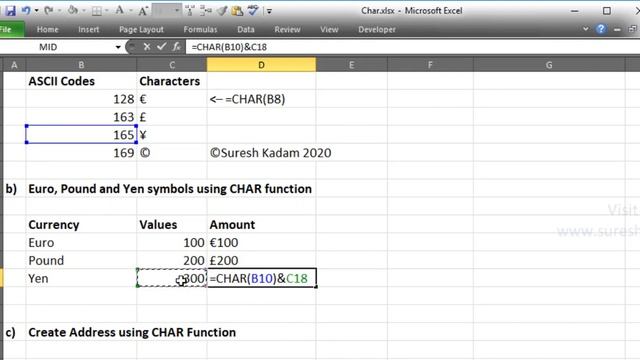
Task: Click the Euro currency cell
Action: click(81, 242)
